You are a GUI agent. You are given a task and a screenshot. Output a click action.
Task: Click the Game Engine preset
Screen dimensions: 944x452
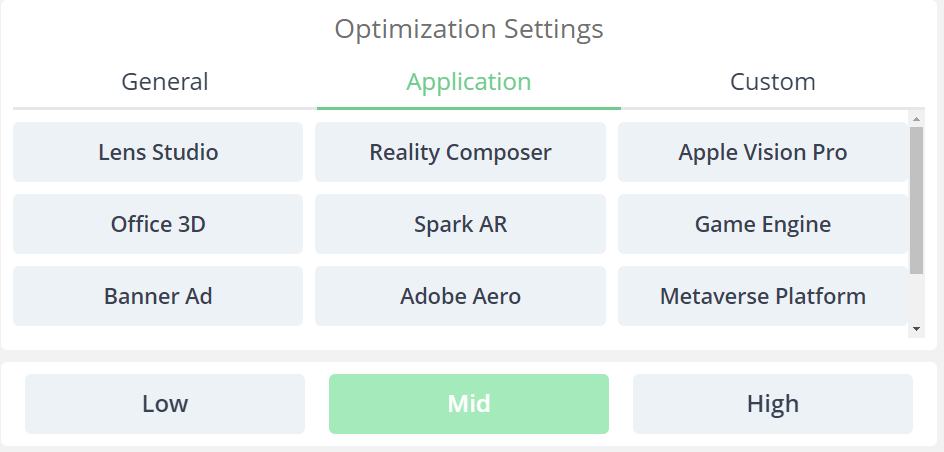coord(763,224)
